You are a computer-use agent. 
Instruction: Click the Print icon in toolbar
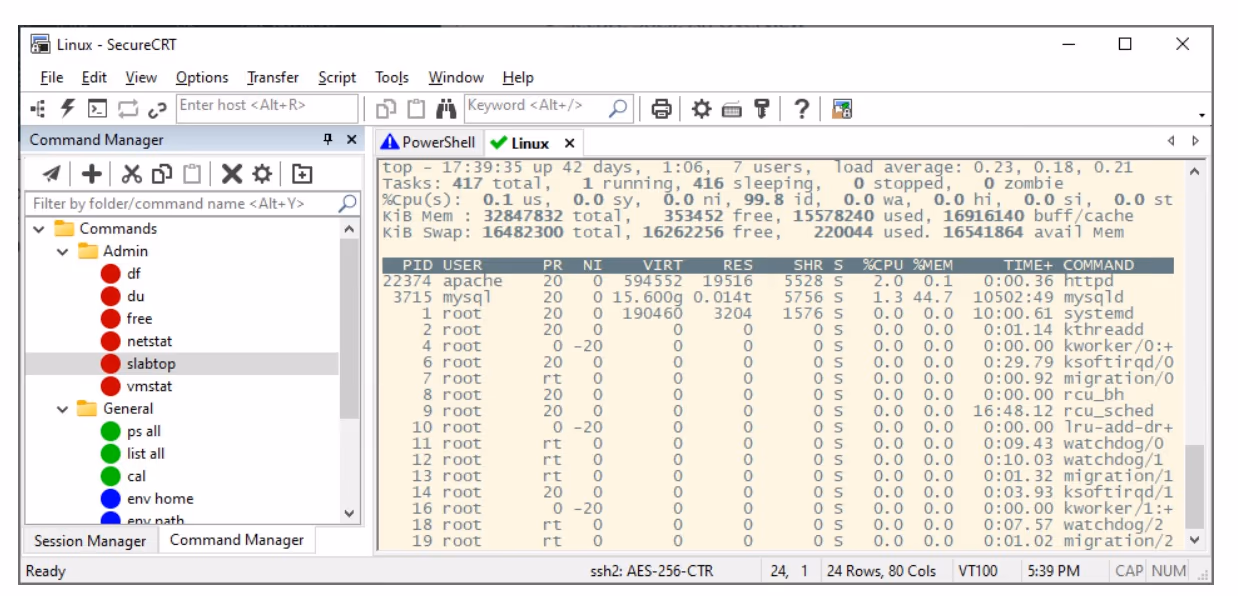661,108
